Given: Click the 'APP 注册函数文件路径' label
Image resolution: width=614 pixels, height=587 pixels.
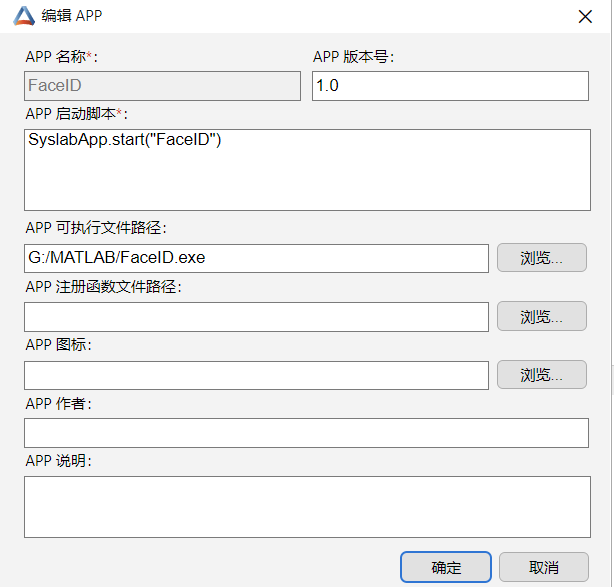Looking at the screenshot, I should point(103,287).
